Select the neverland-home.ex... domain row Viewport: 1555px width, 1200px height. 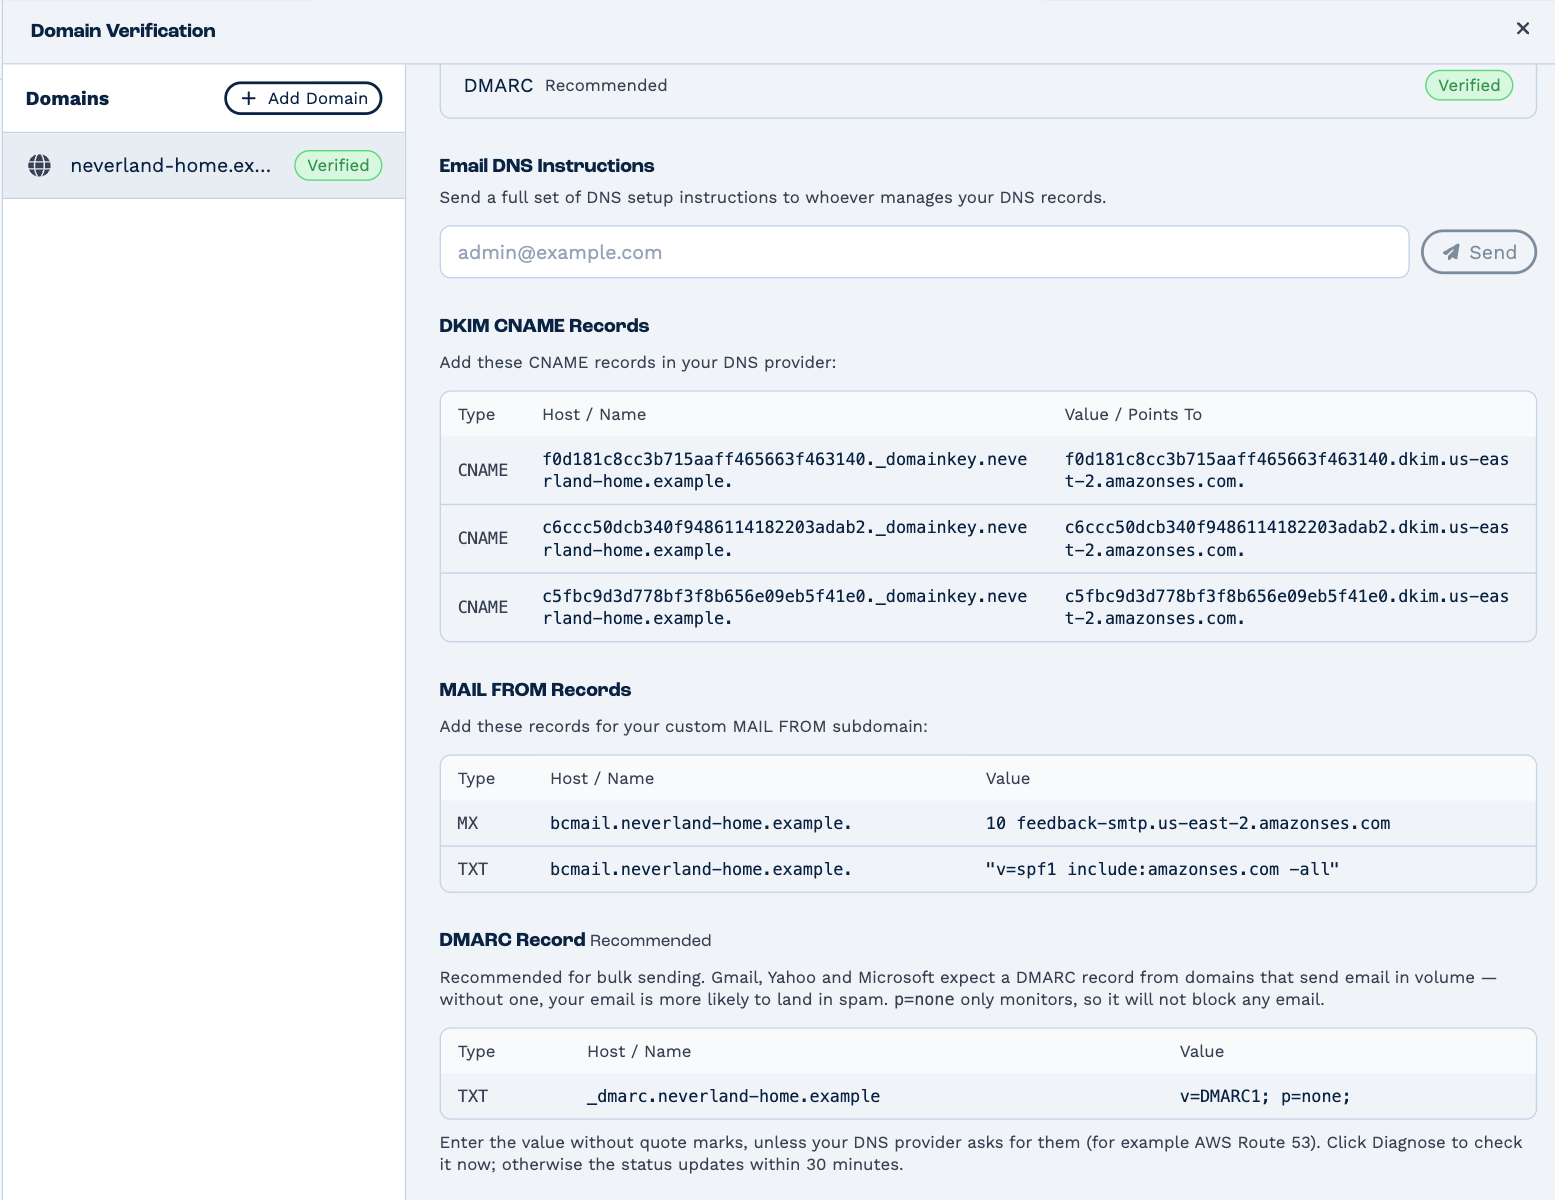(204, 166)
